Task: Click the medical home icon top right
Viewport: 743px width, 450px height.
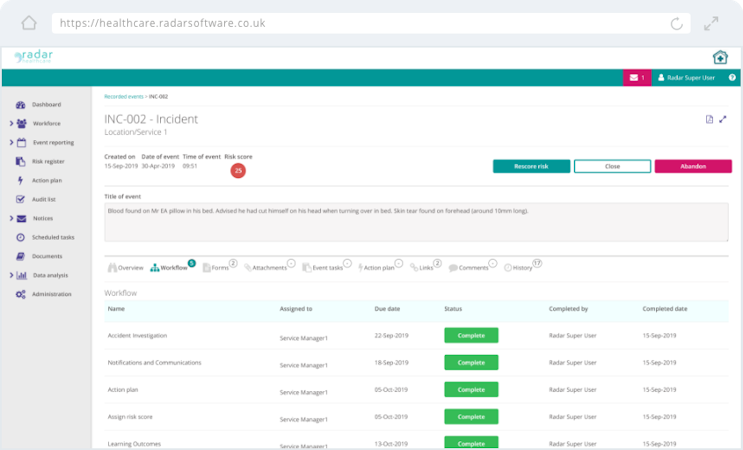Action: click(x=720, y=57)
